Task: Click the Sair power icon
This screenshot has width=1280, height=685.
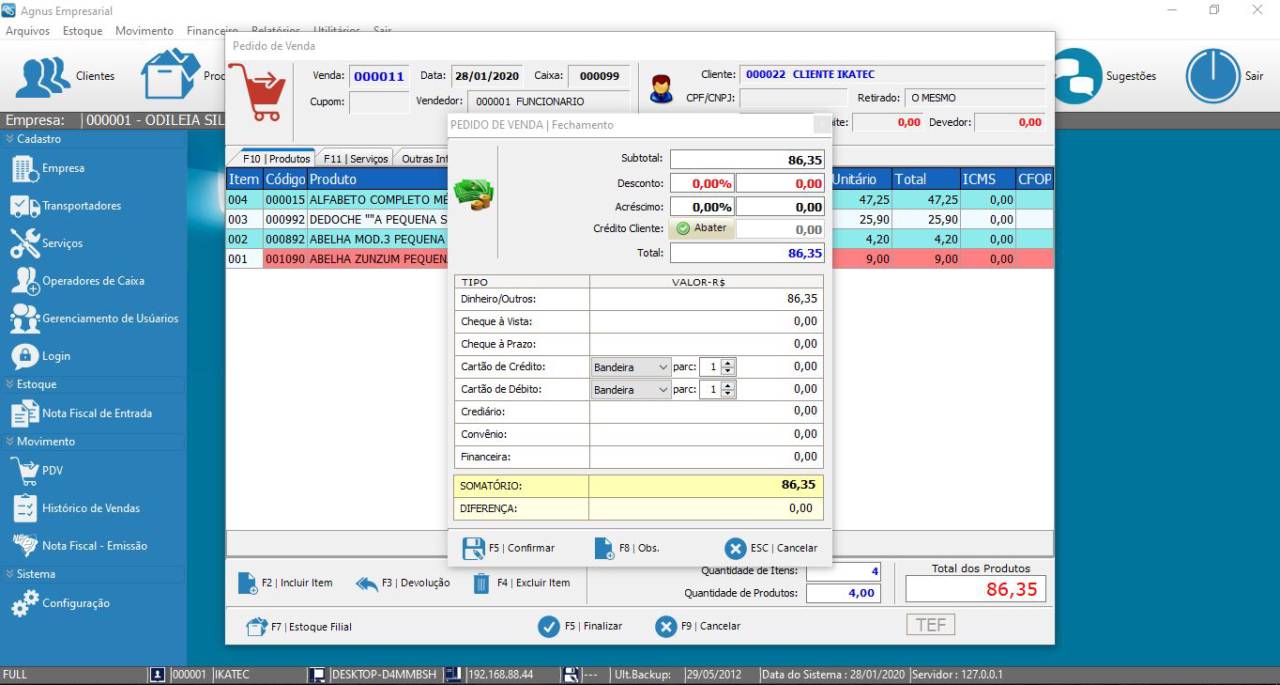Action: [1212, 76]
